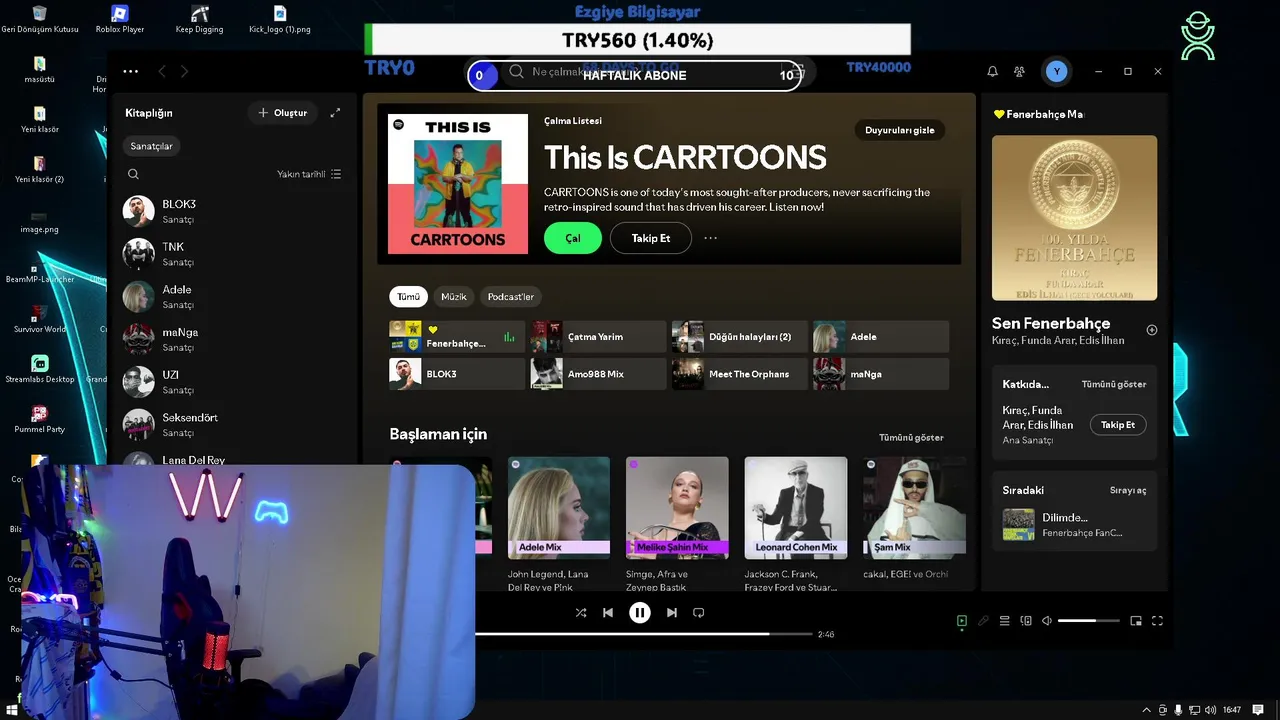Open lyrics microphone icon
Image resolution: width=1280 pixels, height=720 pixels.
pos(983,621)
